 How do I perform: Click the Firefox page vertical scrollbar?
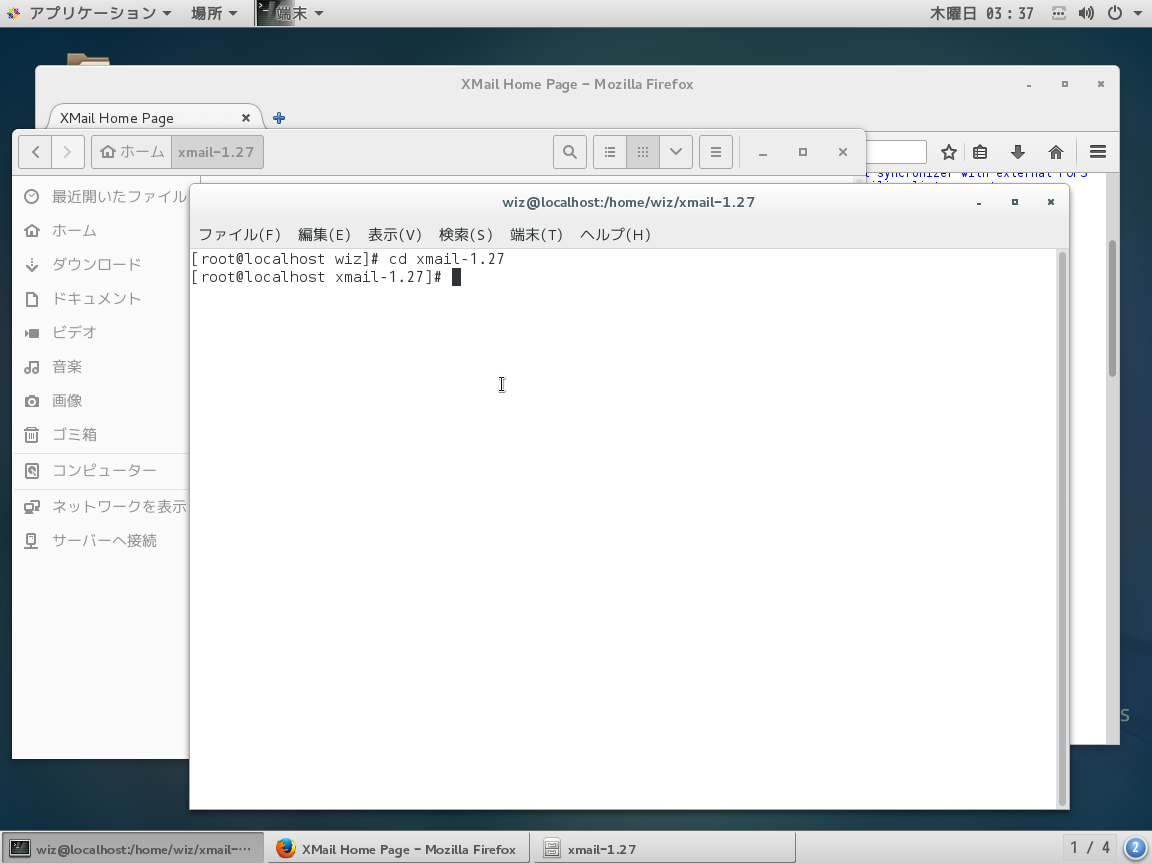(x=1112, y=309)
